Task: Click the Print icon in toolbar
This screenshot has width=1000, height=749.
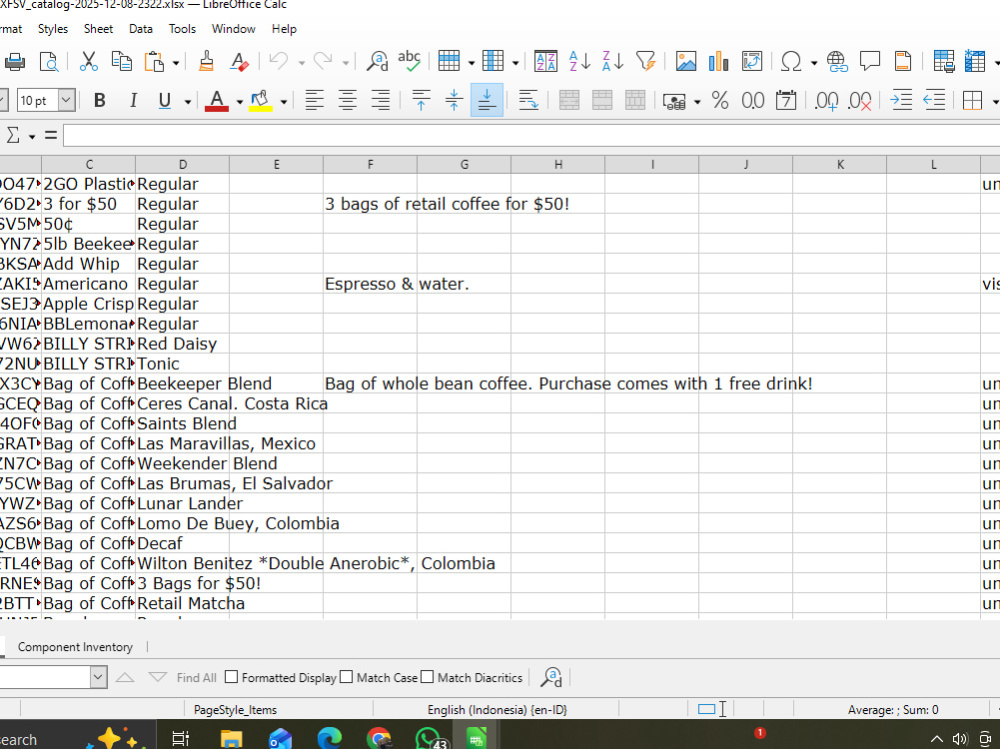Action: click(15, 62)
